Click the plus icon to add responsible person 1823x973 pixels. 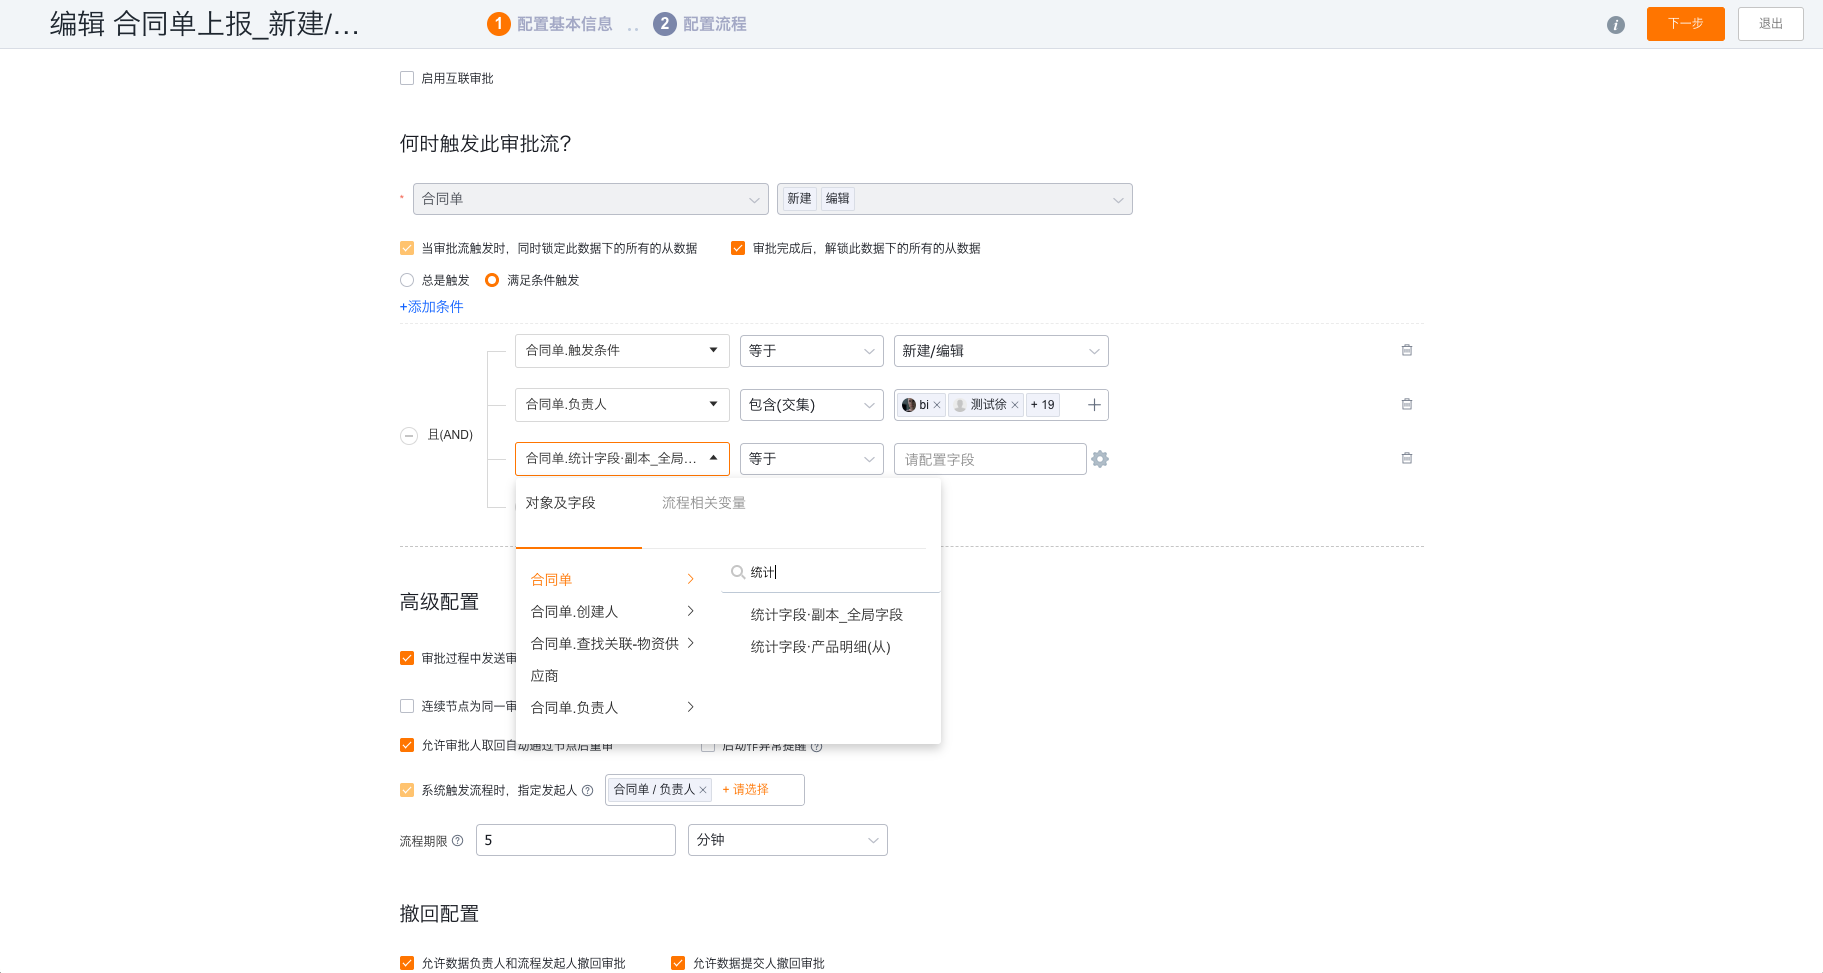tap(1094, 405)
